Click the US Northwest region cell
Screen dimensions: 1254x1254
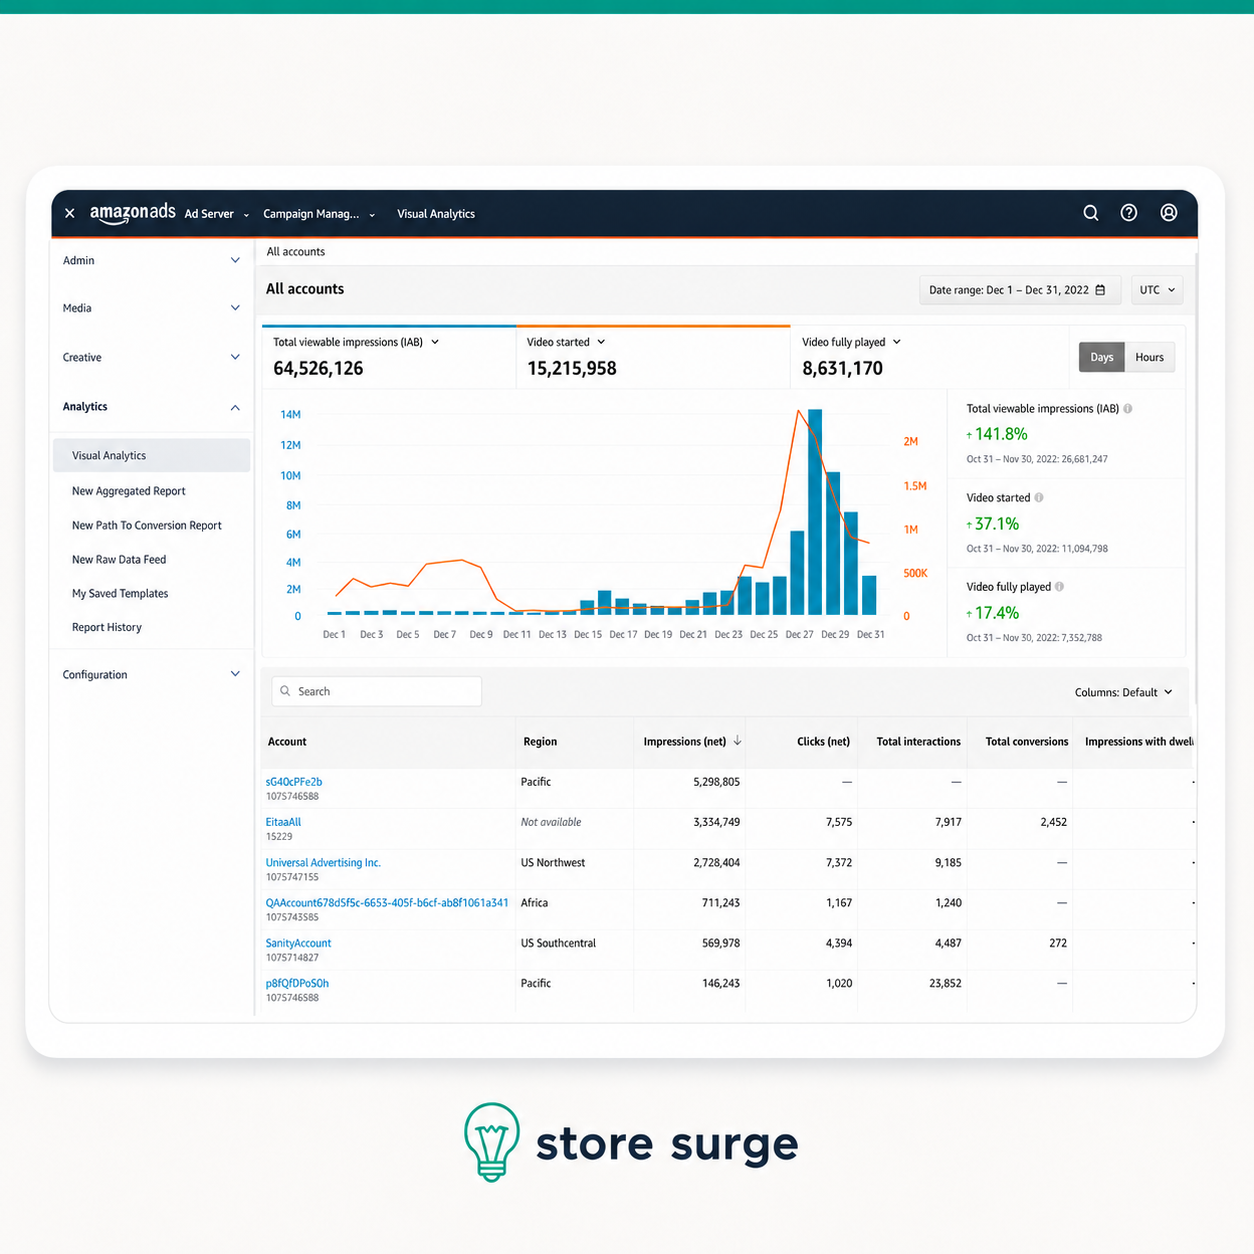point(553,862)
